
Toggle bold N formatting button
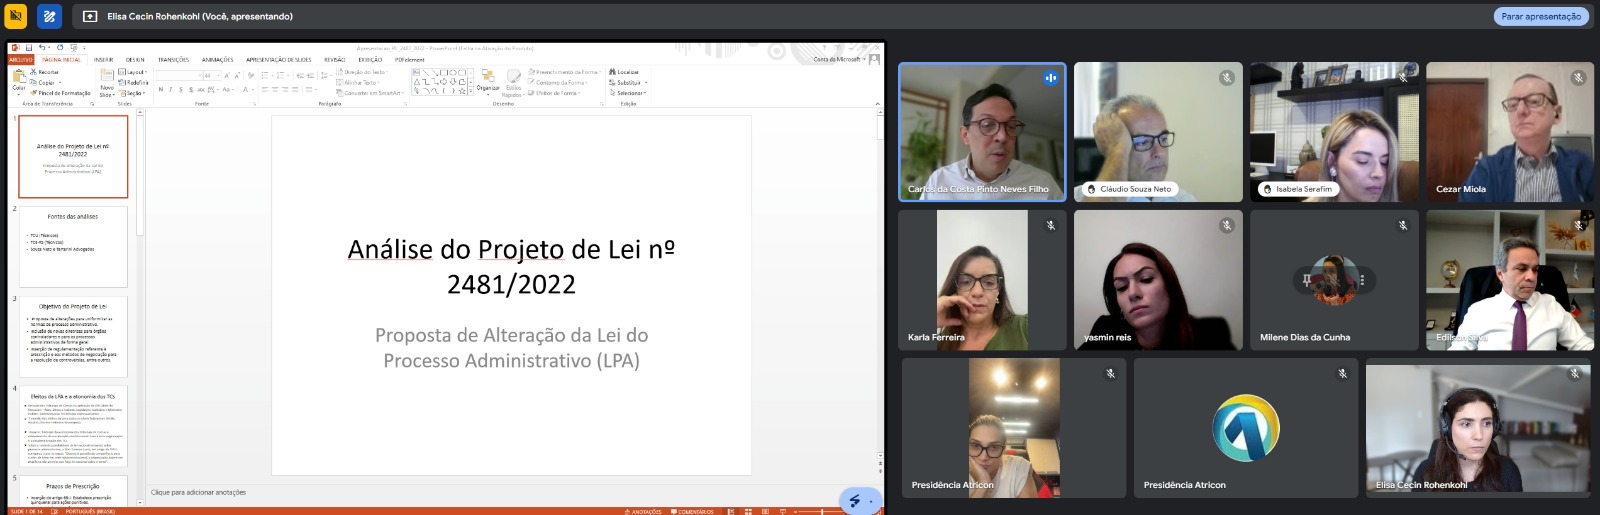tap(160, 90)
